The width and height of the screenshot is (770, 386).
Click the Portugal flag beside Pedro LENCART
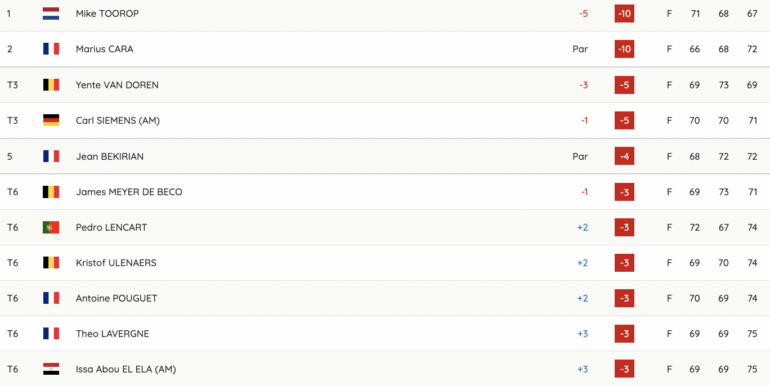51,227
